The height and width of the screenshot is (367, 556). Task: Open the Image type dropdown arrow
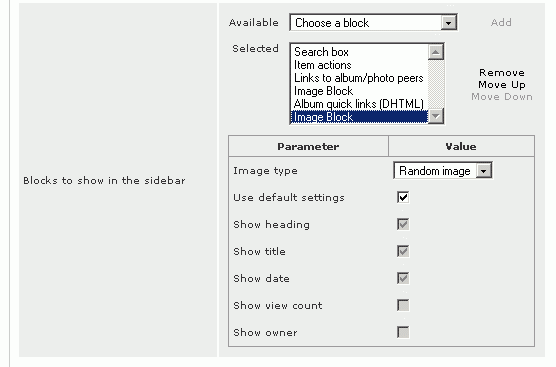point(484,171)
